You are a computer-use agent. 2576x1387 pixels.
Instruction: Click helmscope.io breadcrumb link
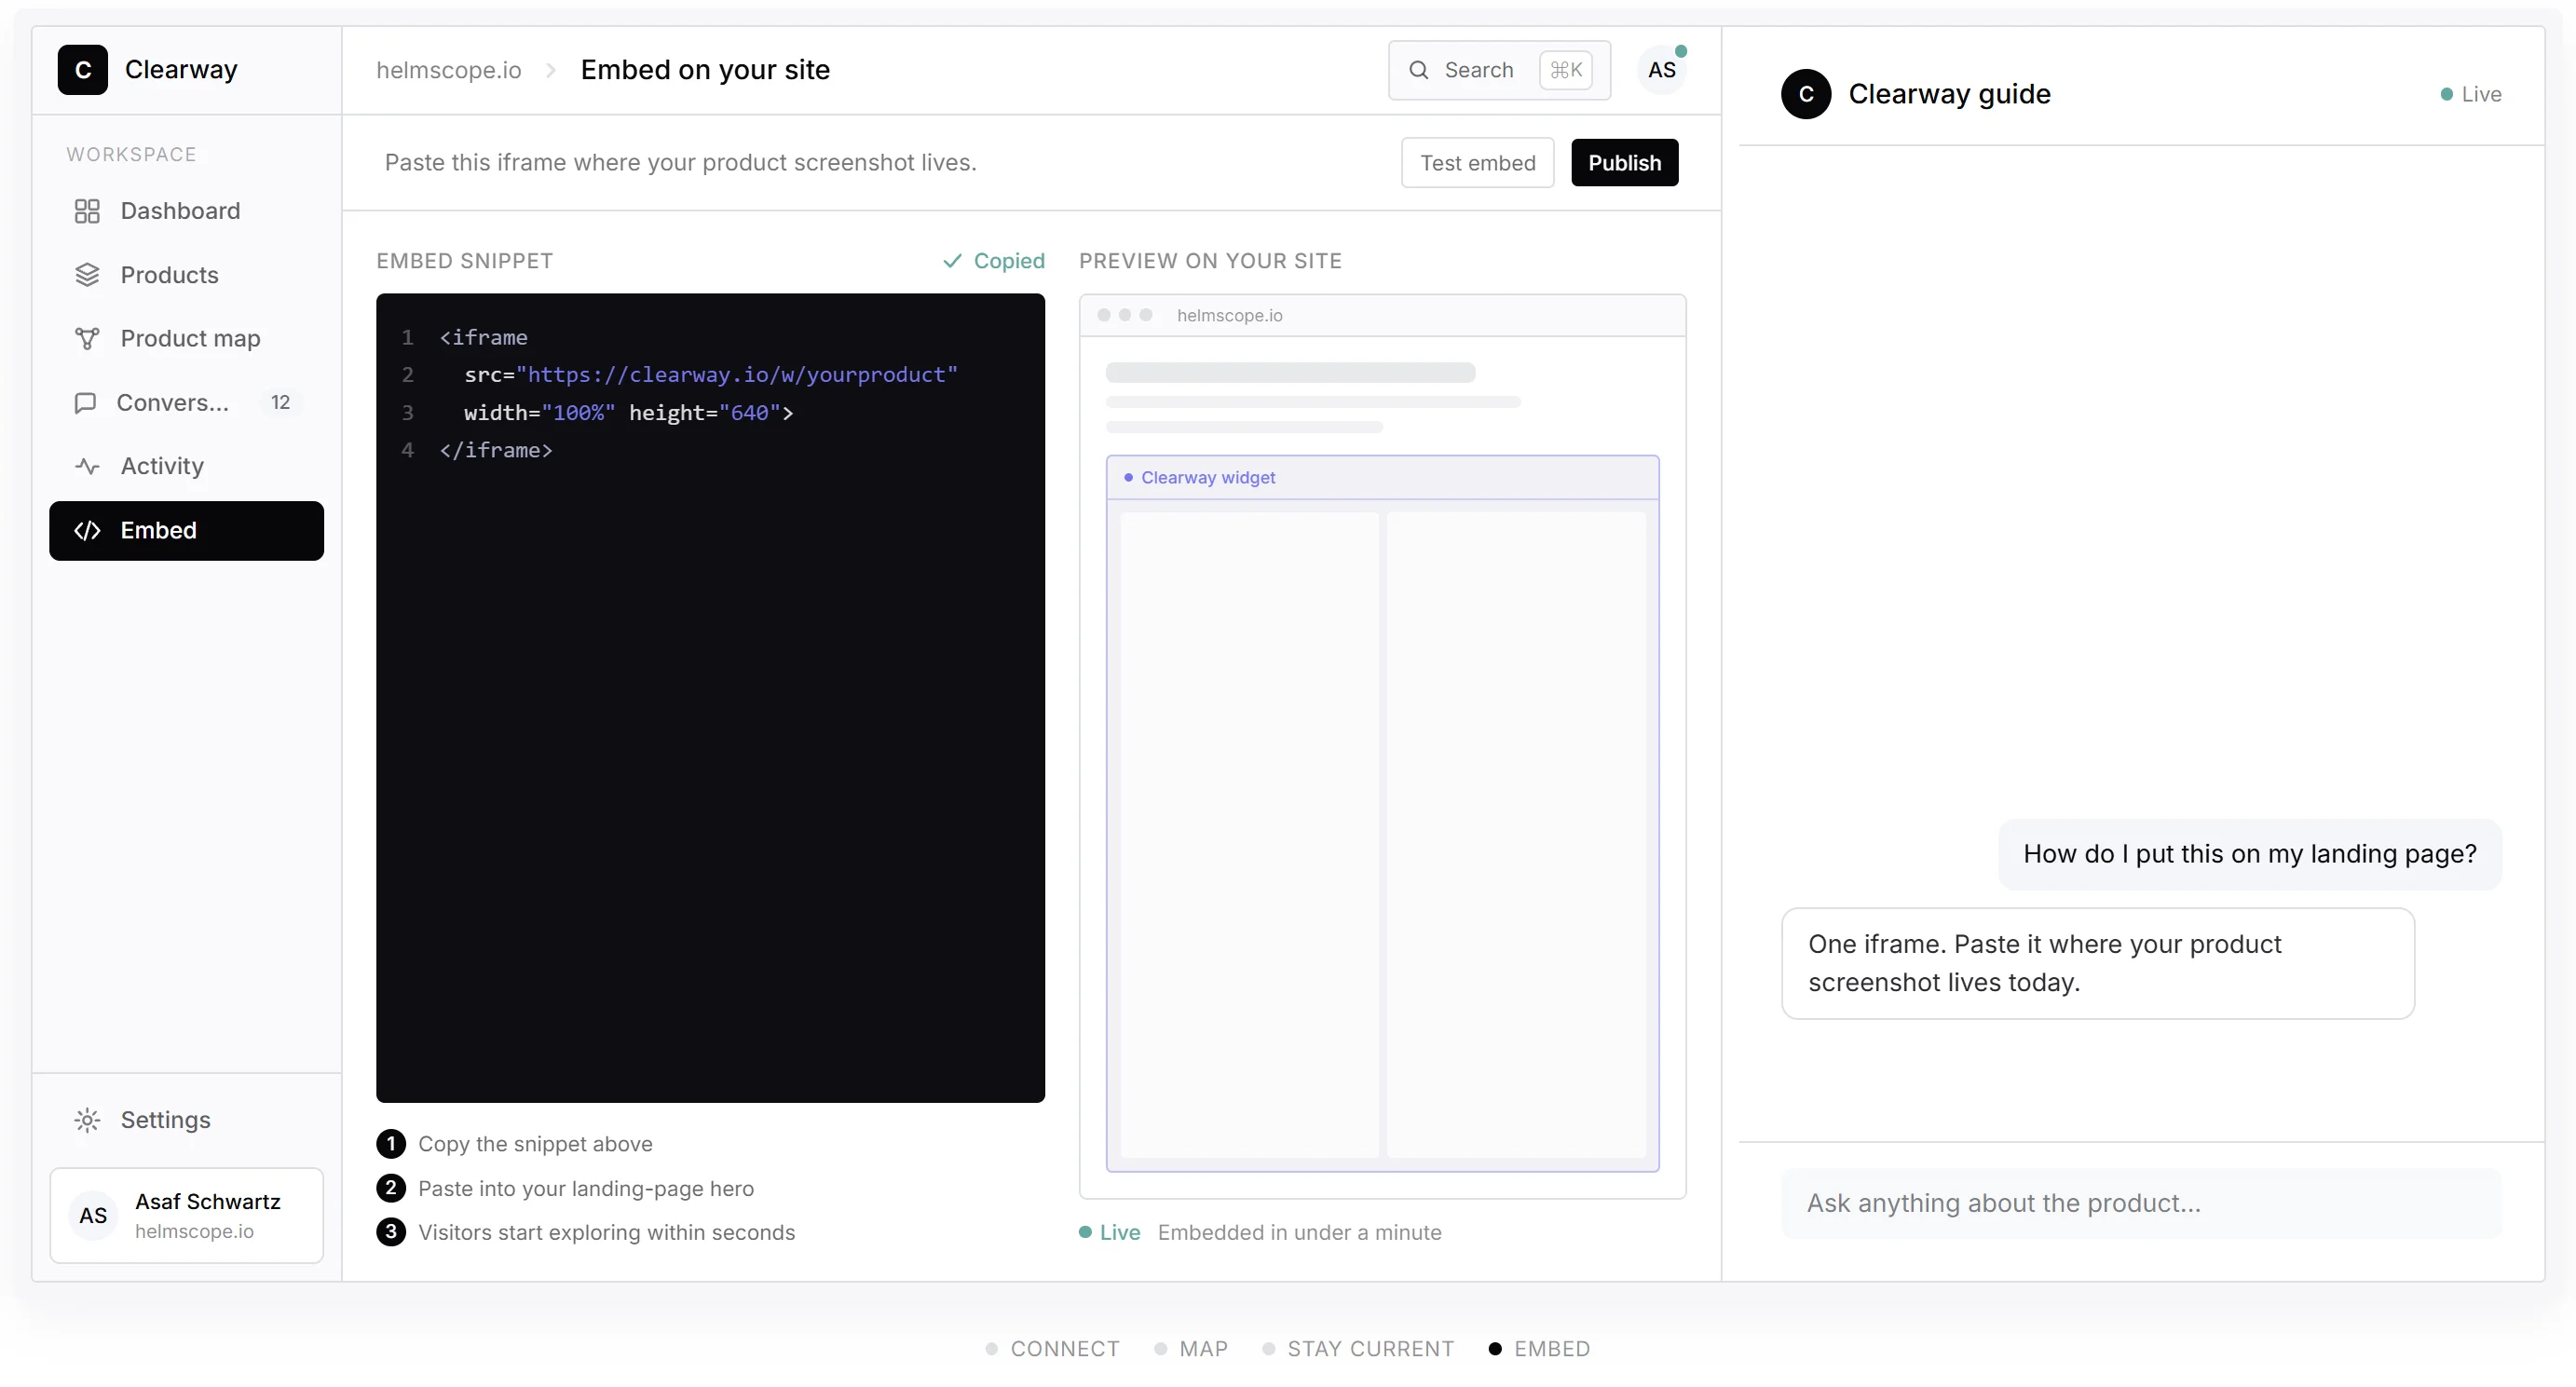pyautogui.click(x=449, y=70)
